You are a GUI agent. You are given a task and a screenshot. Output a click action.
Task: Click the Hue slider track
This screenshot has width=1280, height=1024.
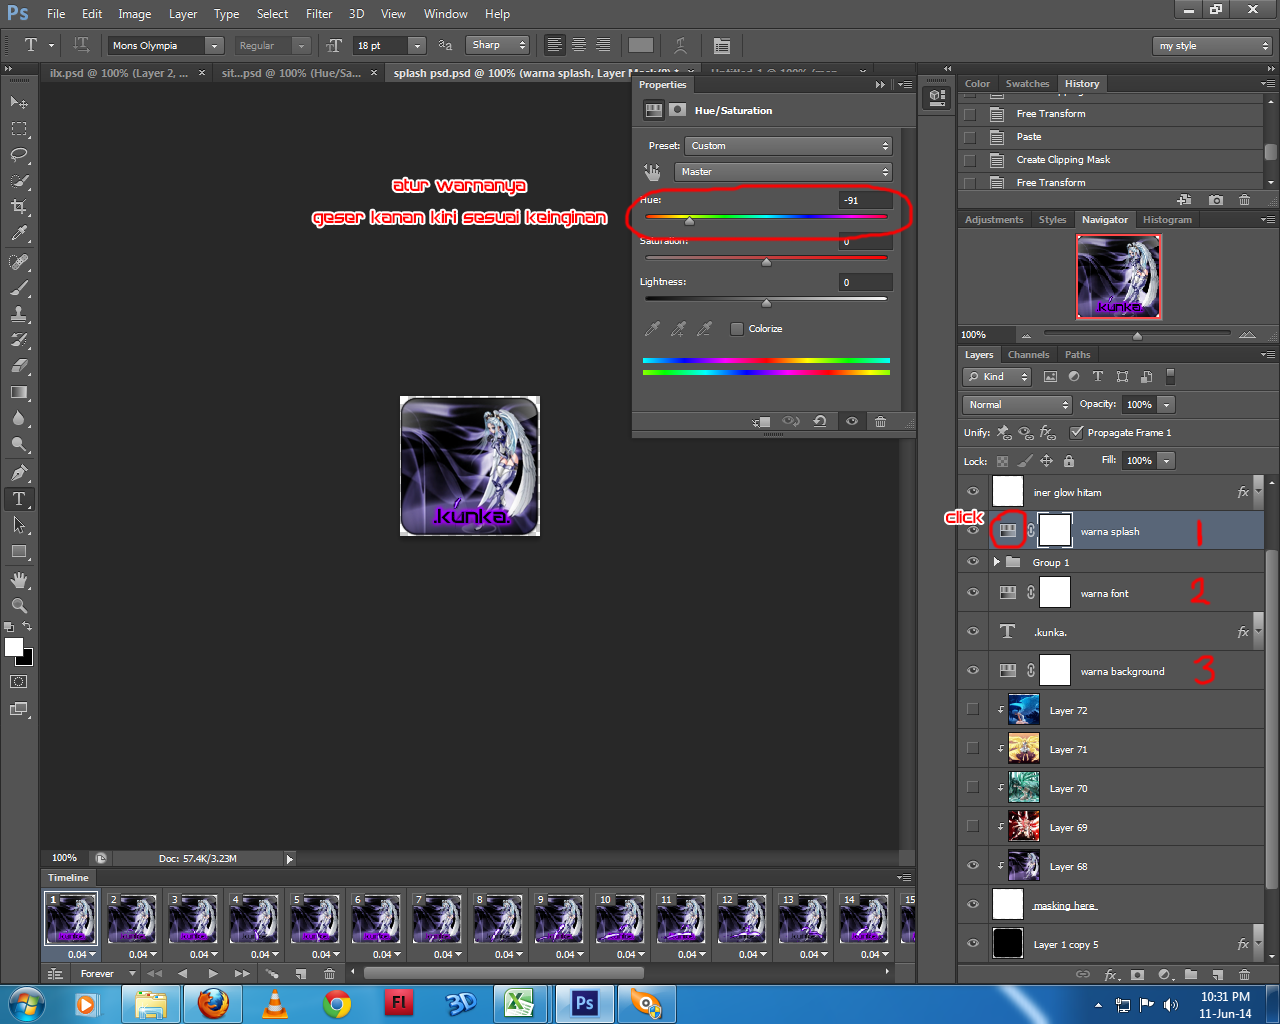766,216
